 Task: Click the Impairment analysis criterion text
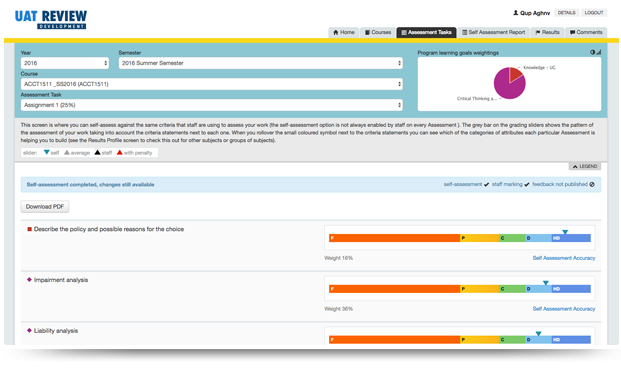(61, 280)
